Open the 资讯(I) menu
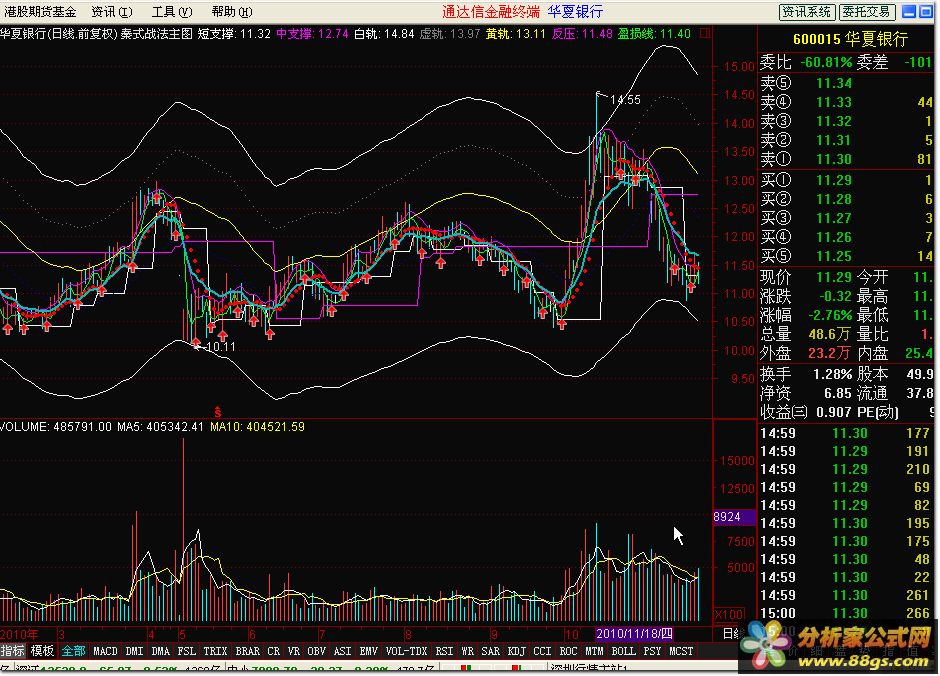 click(x=112, y=11)
